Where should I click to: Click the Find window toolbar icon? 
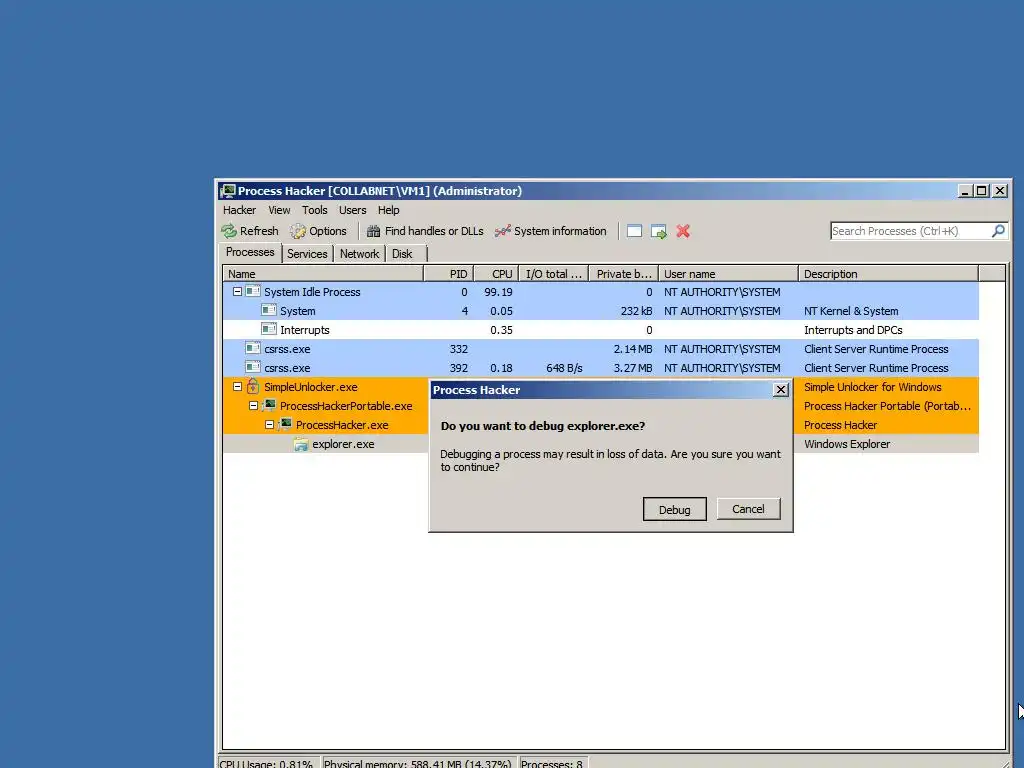click(634, 231)
